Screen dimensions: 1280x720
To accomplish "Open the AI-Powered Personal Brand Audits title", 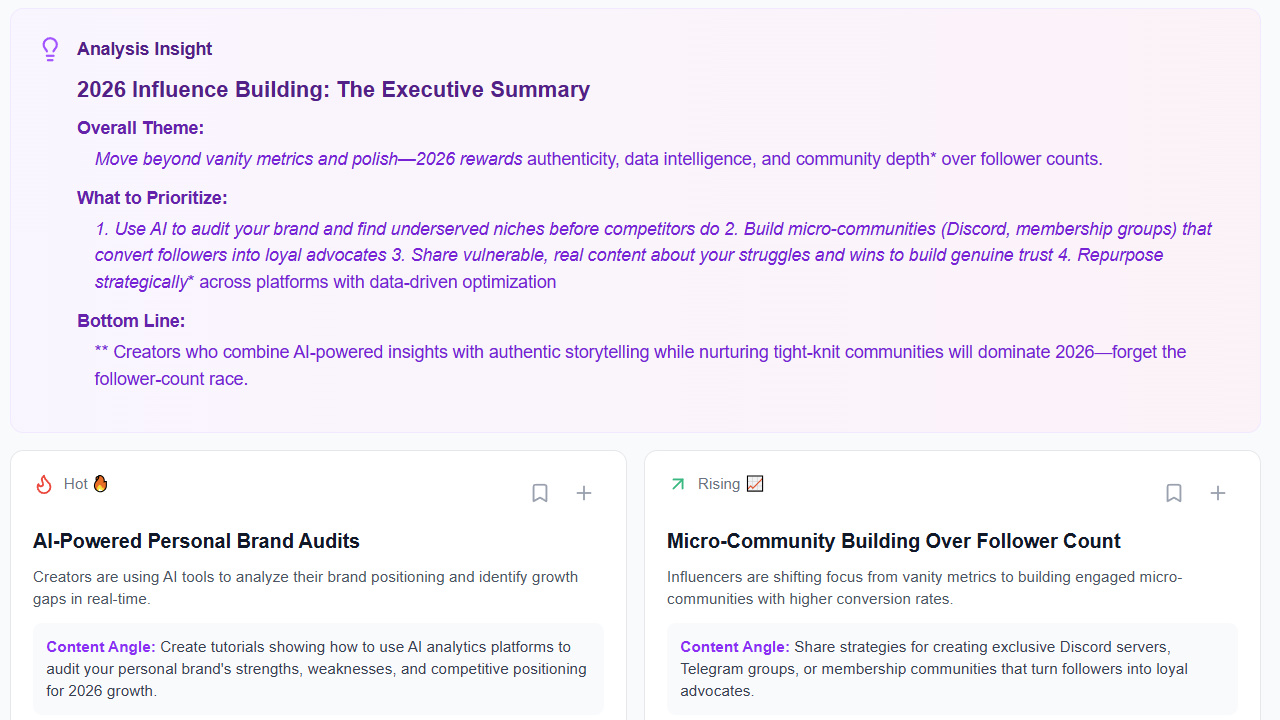I will coord(196,541).
